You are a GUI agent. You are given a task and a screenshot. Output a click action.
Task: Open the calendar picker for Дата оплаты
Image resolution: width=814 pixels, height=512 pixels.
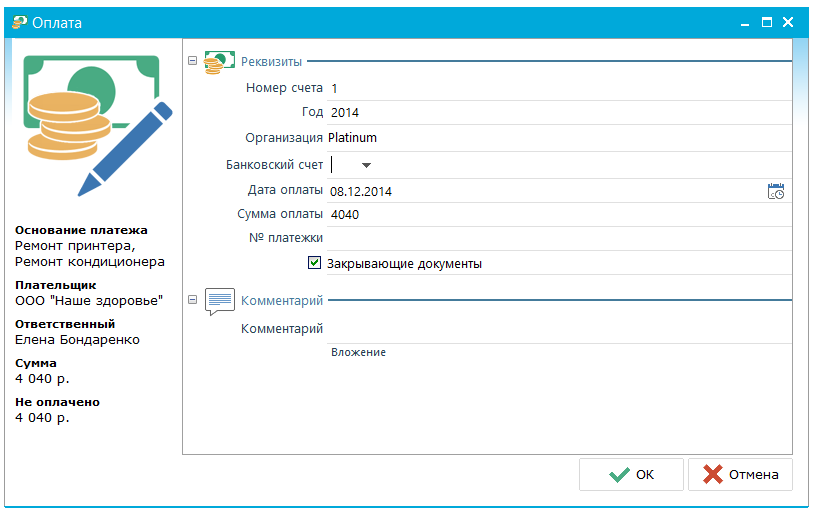(776, 191)
